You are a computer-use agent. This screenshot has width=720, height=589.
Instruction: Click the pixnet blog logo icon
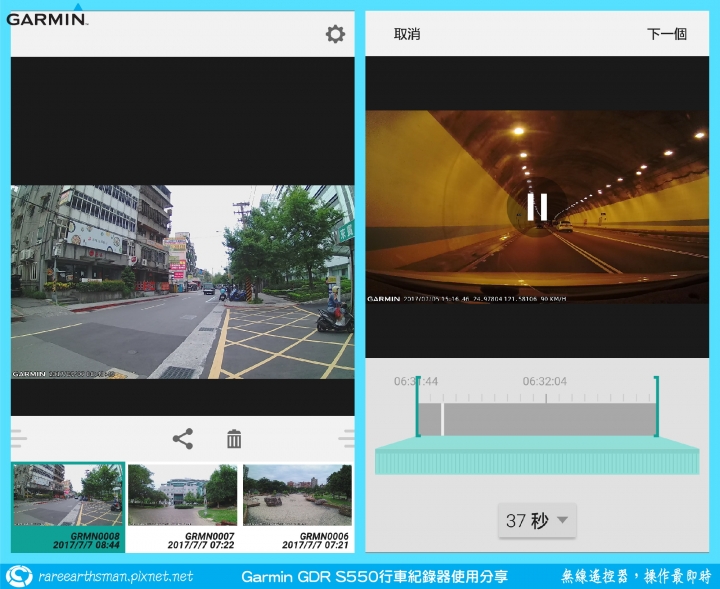click(x=19, y=576)
